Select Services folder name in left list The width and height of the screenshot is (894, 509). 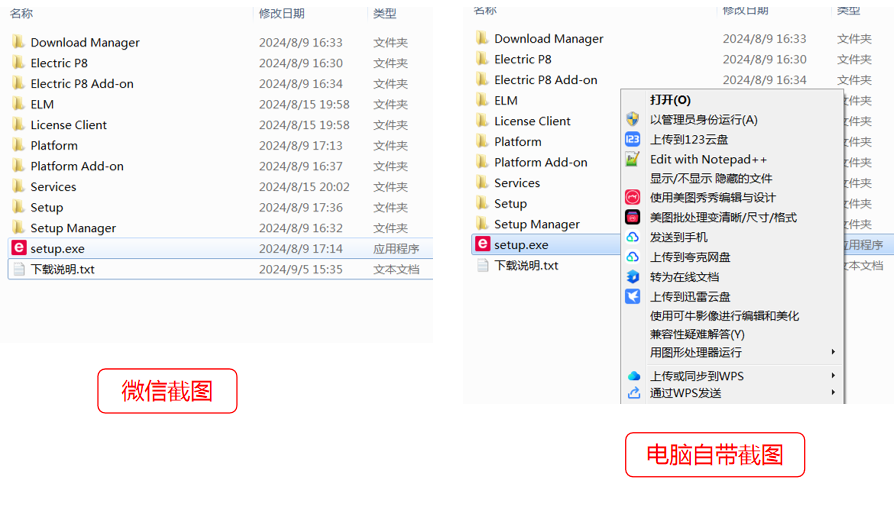pos(53,186)
